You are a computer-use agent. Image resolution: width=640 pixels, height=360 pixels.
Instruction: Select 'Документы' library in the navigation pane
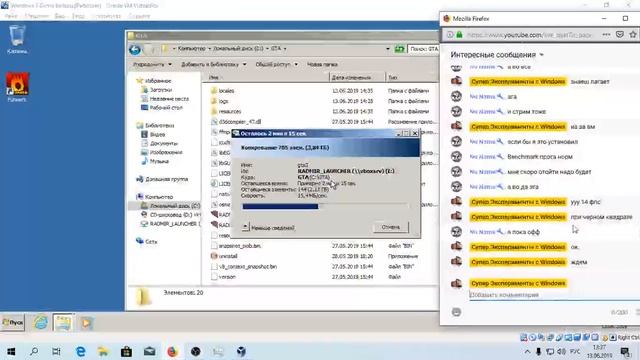[x=160, y=143]
